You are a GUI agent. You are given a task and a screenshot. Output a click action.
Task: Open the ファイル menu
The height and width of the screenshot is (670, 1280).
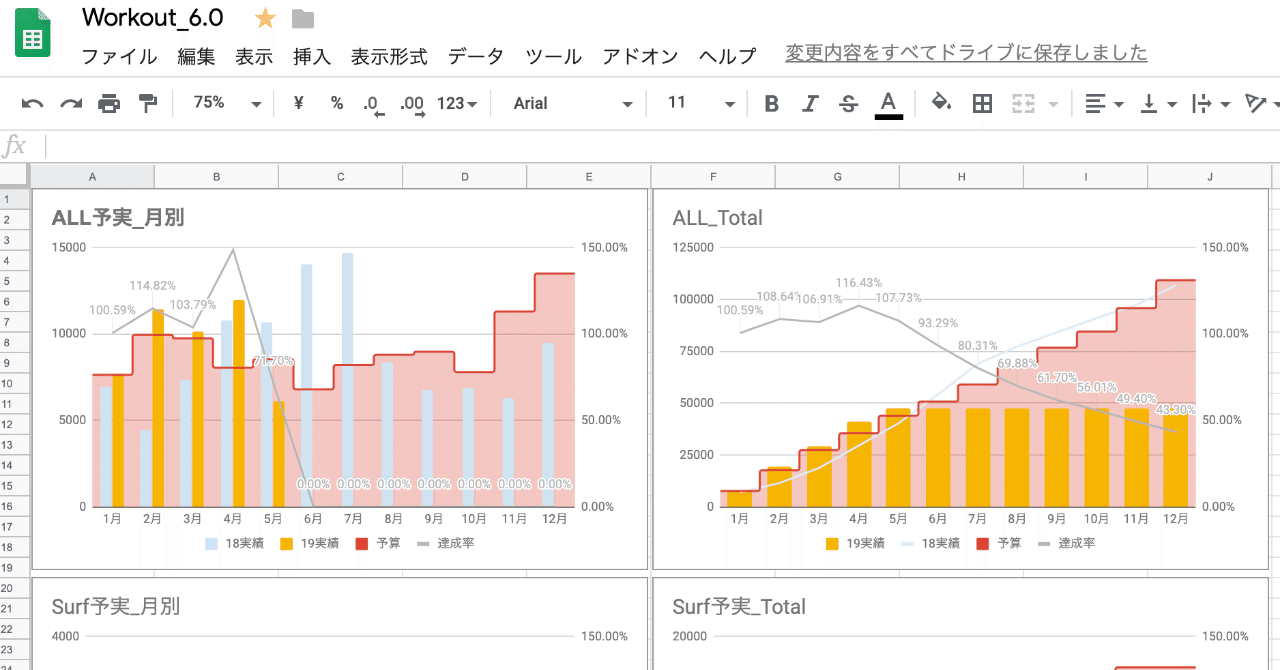(119, 56)
